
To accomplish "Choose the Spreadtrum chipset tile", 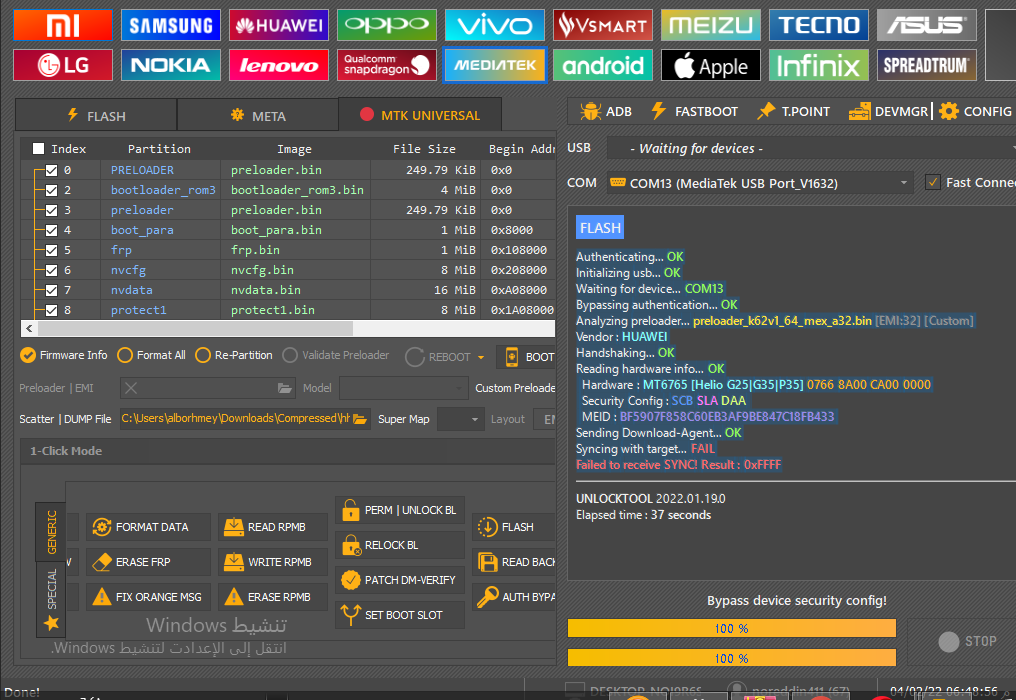I will pyautogui.click(x=927, y=65).
